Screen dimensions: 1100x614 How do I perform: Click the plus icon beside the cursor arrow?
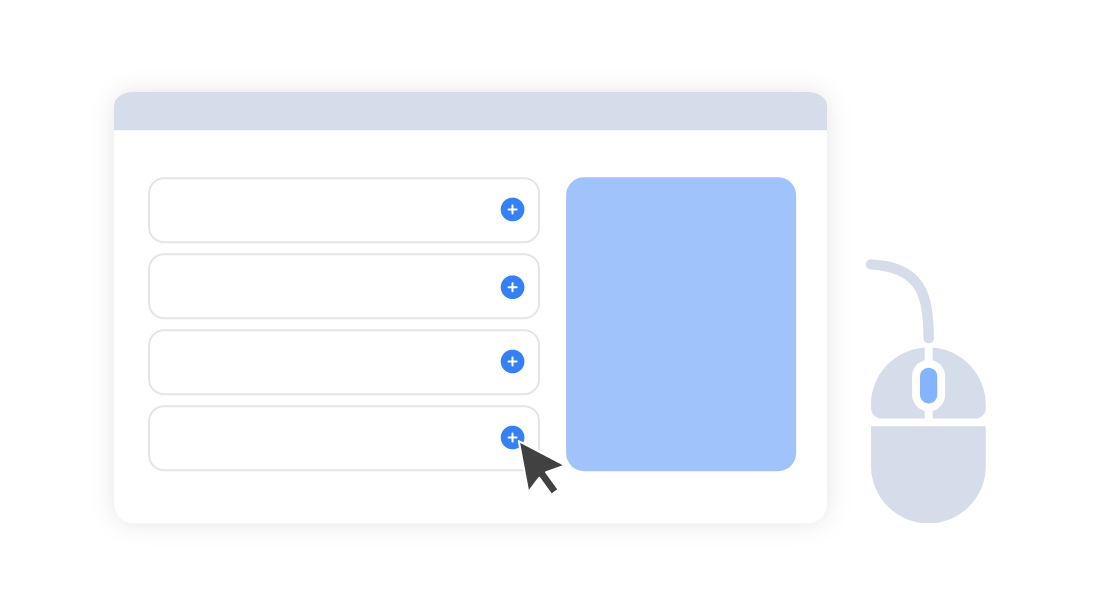pyautogui.click(x=512, y=437)
